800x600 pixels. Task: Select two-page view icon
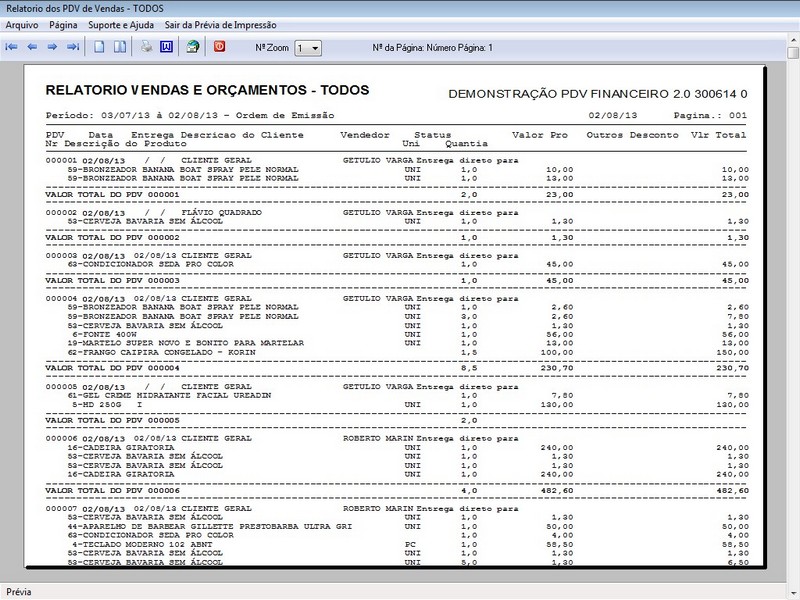(119, 47)
